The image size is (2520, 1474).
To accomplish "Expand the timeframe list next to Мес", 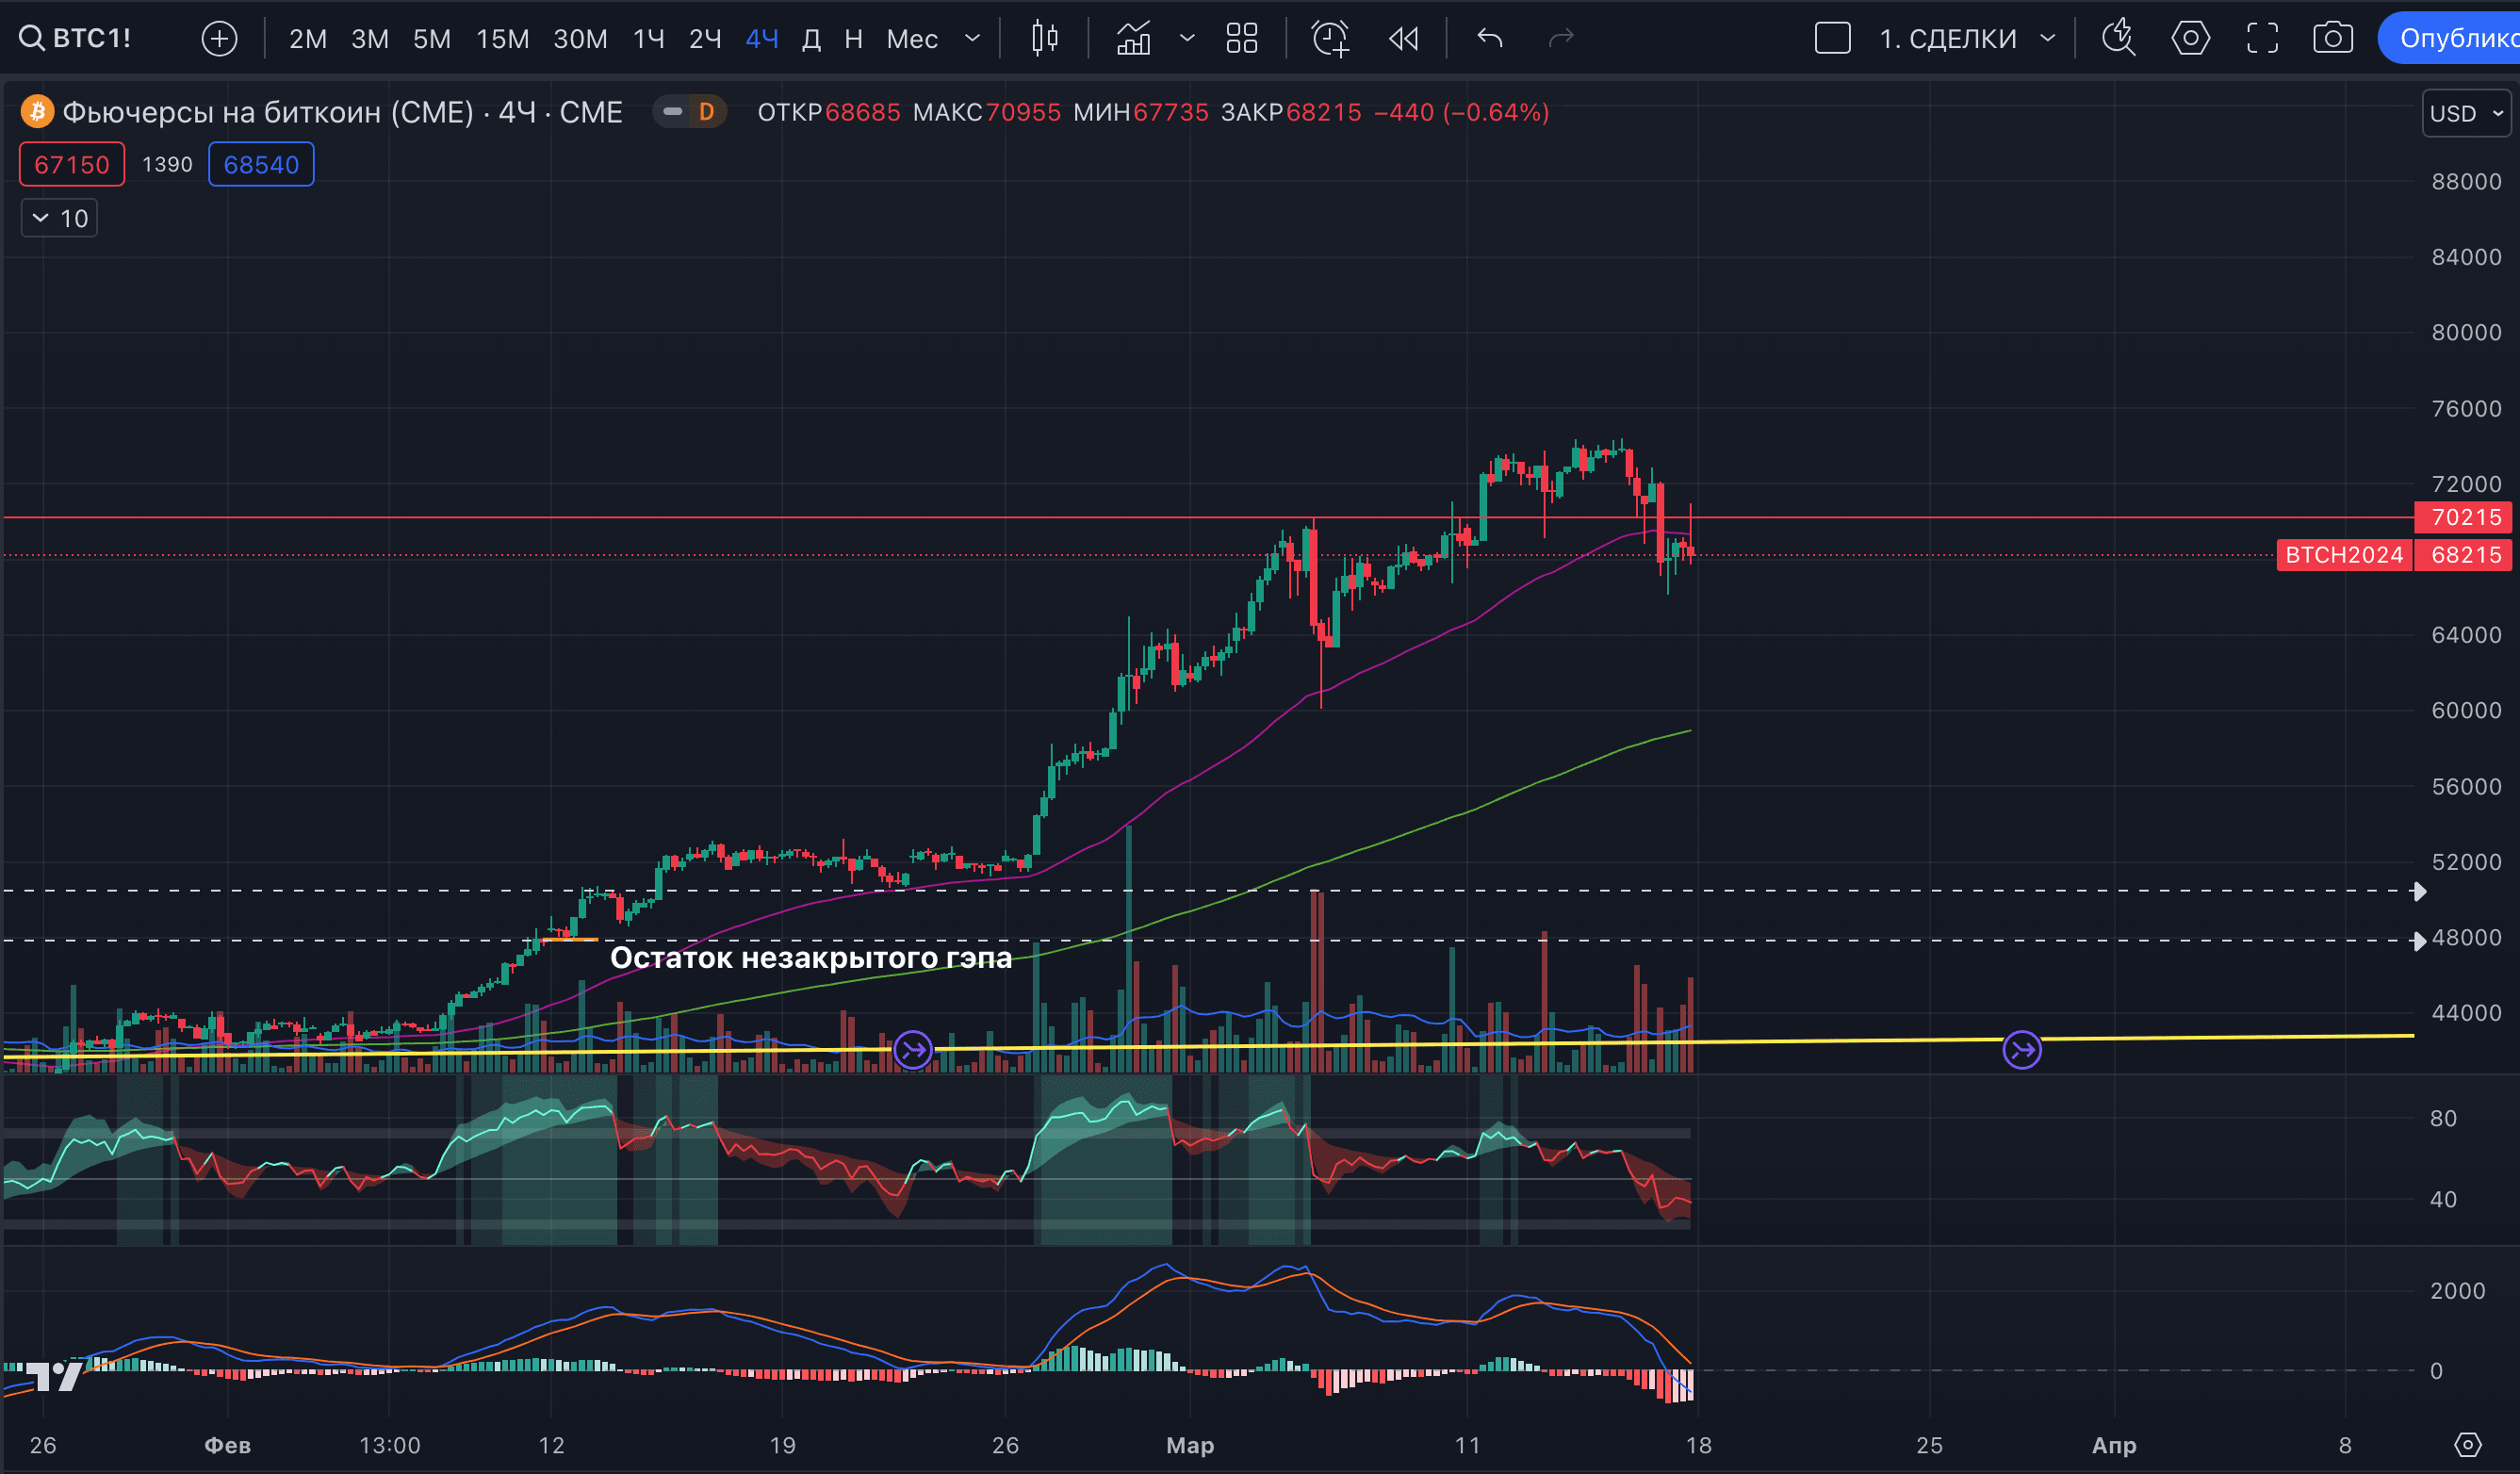I will click(x=972, y=38).
